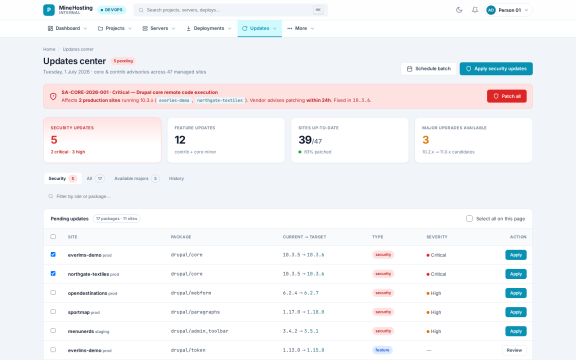This screenshot has height=360, width=576.
Task: Open the Sites up-to-date stat card
Action: 350,140
